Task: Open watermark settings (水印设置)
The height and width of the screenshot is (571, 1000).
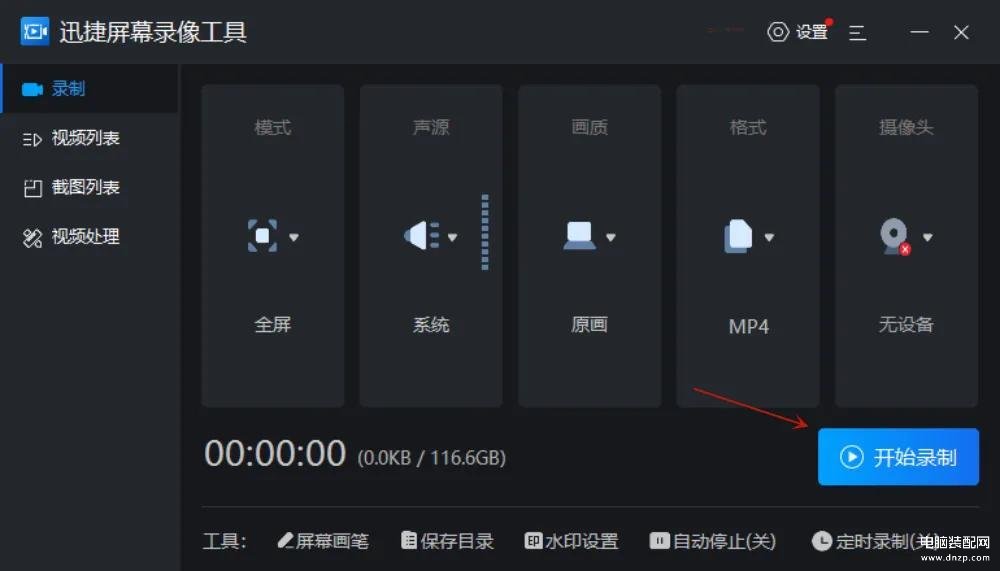Action: [x=571, y=541]
